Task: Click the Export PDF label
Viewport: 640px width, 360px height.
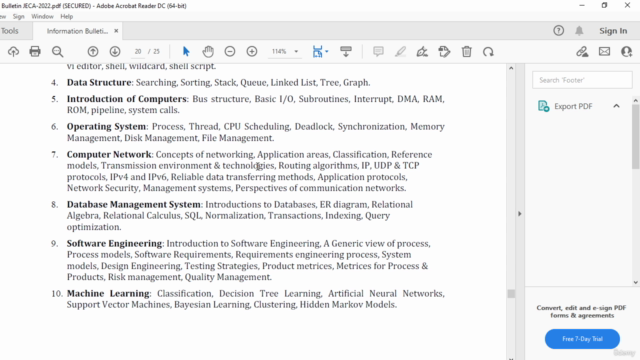Action: [573, 106]
